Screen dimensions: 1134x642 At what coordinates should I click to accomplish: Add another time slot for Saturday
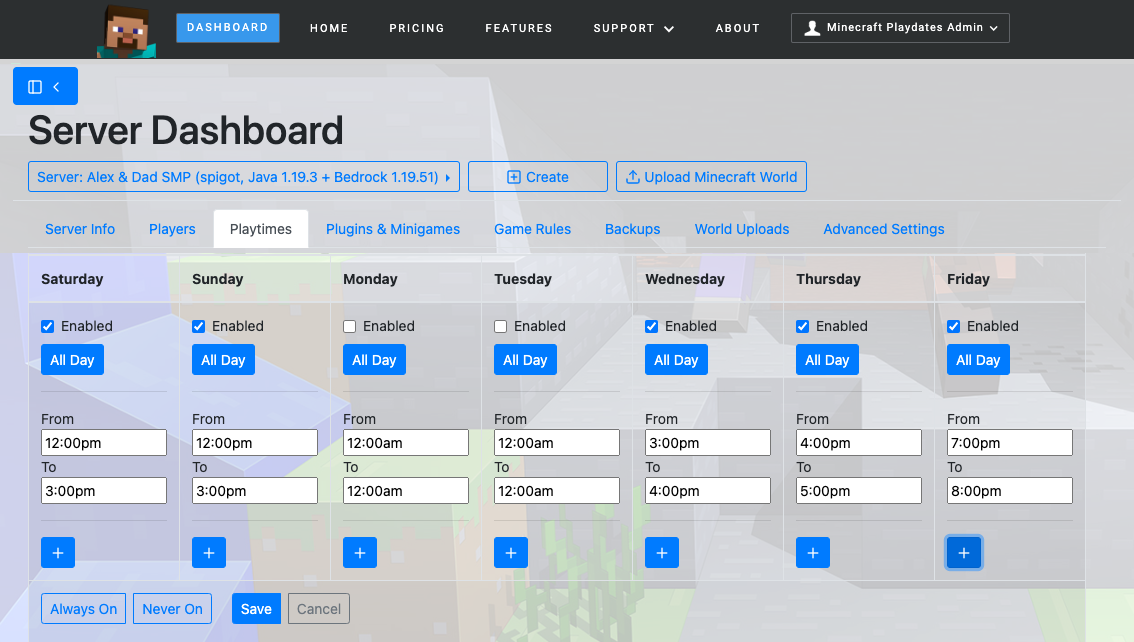click(57, 552)
